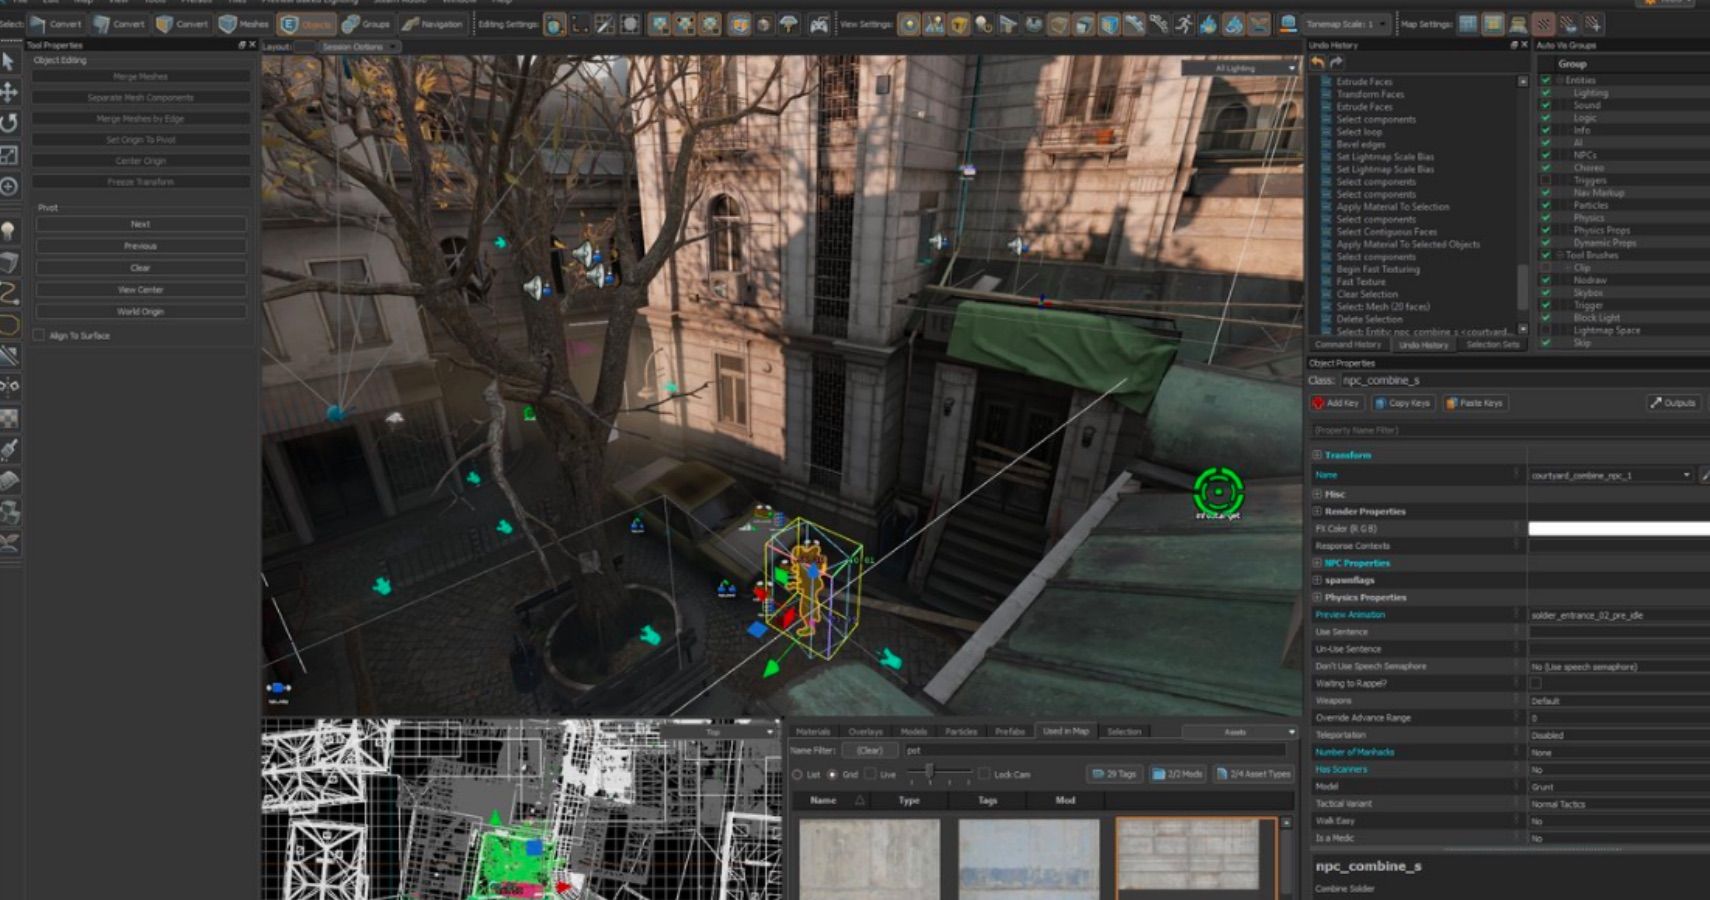1710x900 pixels.
Task: Switch to Navigation mode in toolbar
Action: (x=433, y=24)
